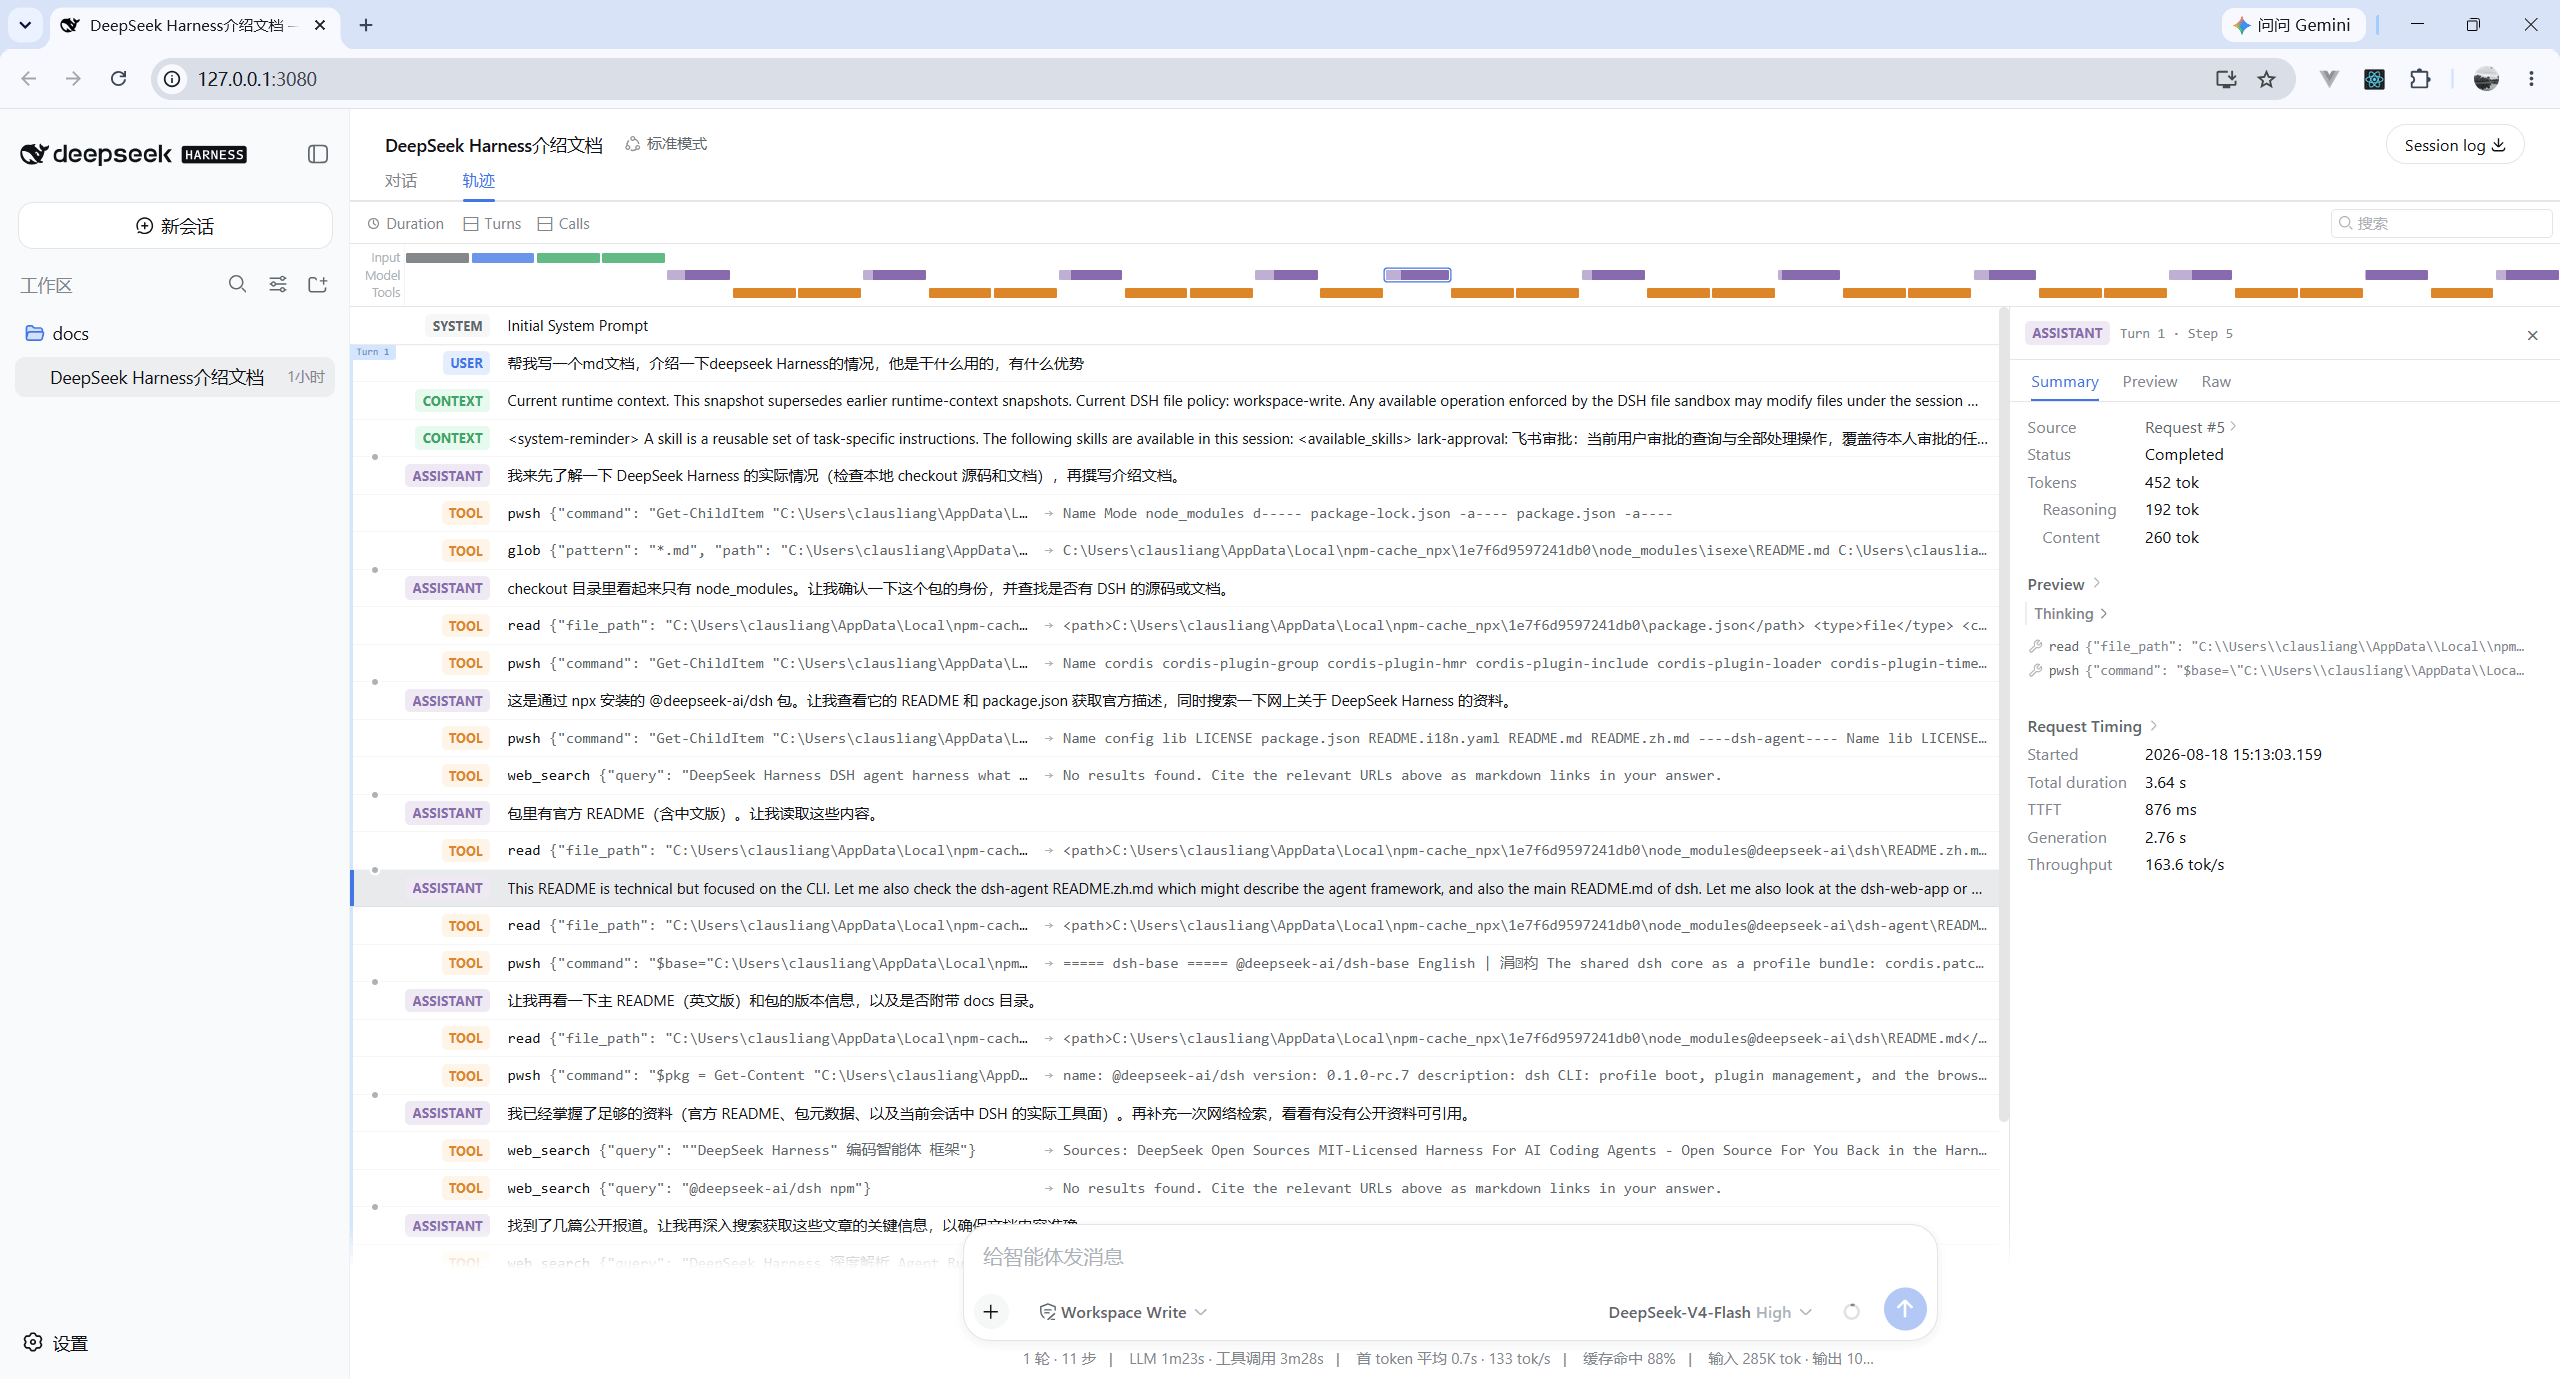
Task: Click the trace search field (搜索)
Action: point(2441,223)
